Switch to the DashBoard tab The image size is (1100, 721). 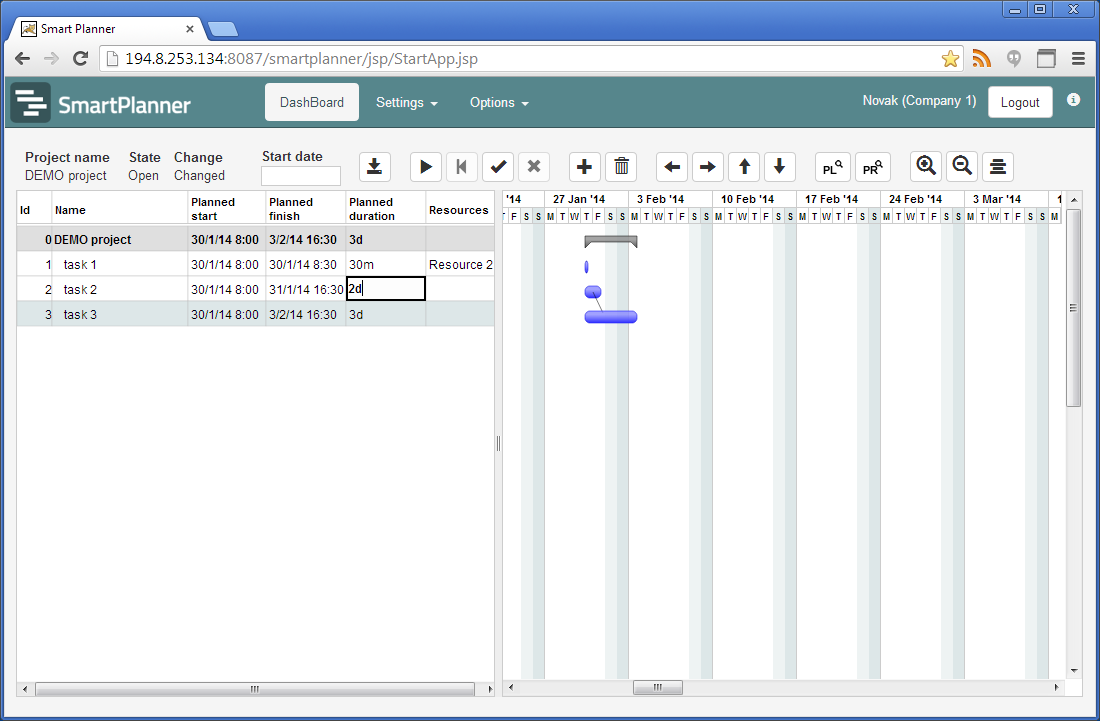[x=311, y=102]
